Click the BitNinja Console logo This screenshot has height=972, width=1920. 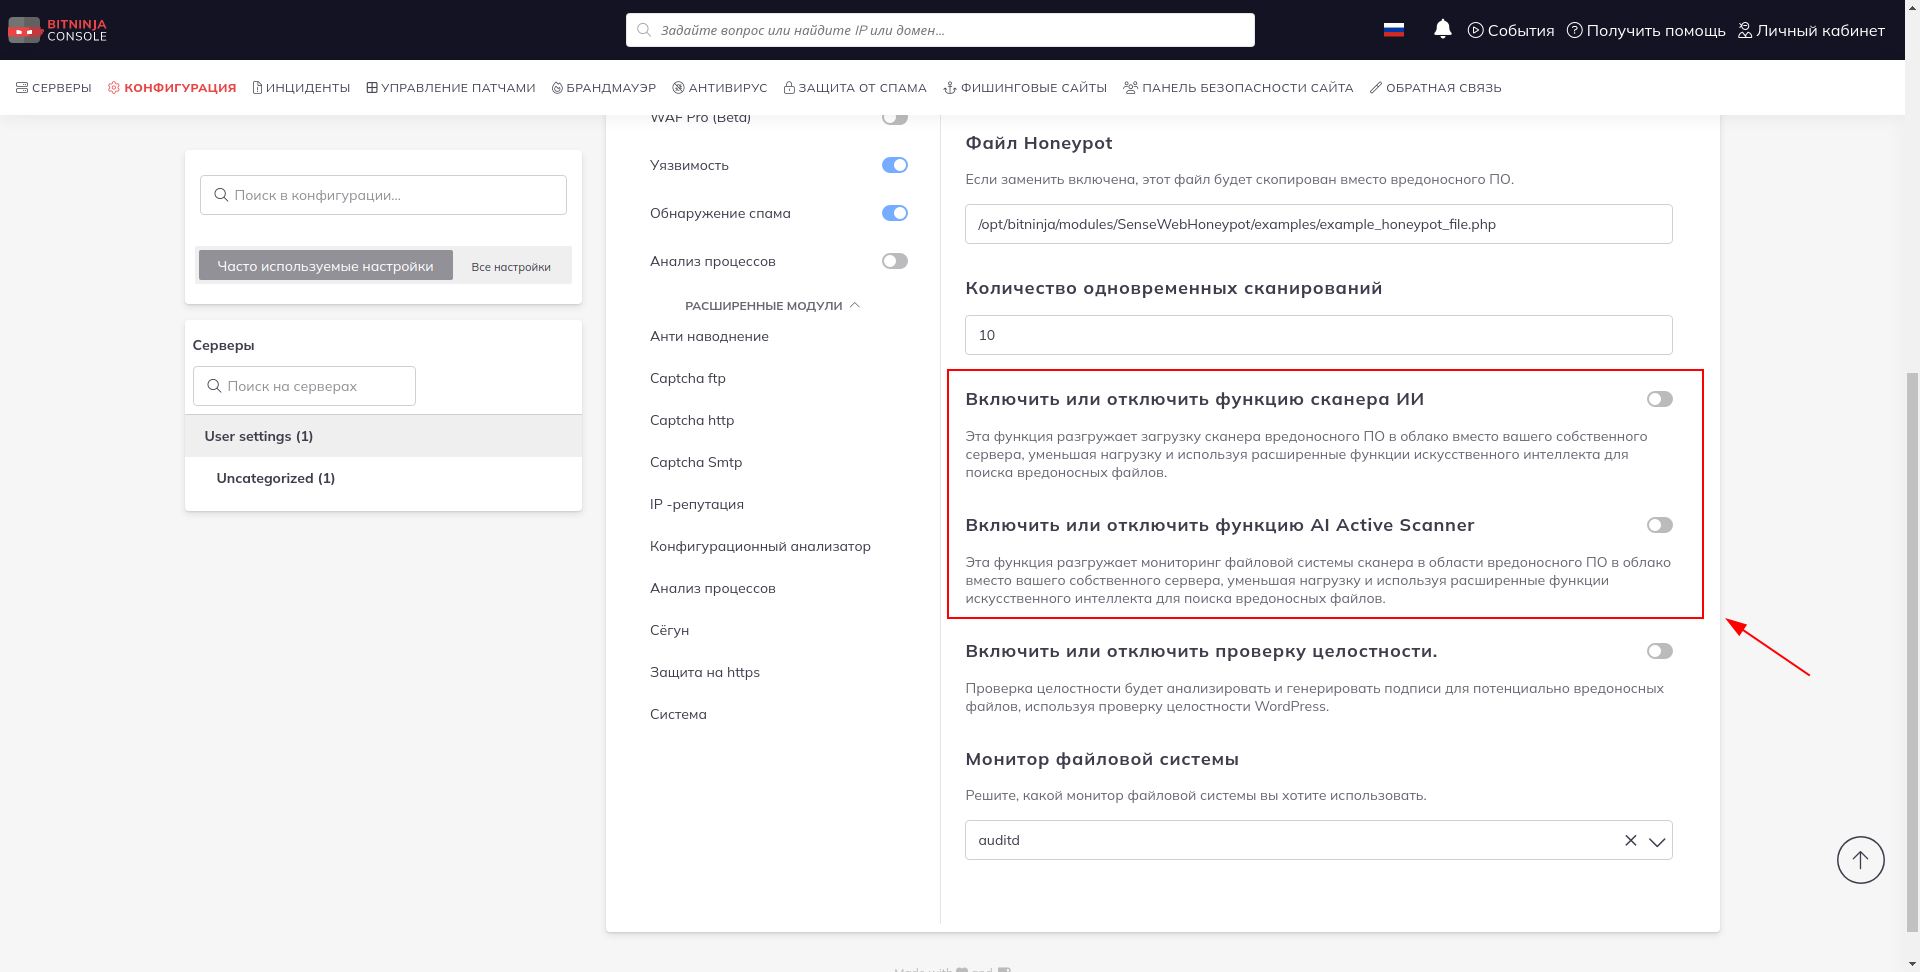[57, 30]
